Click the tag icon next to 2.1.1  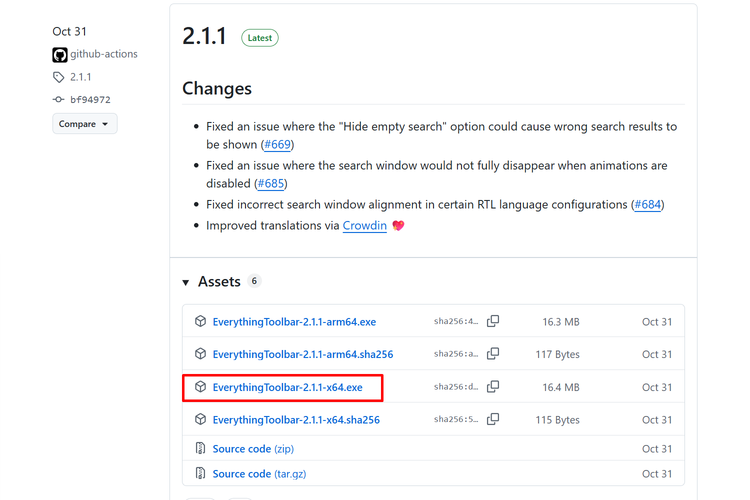pyautogui.click(x=59, y=77)
